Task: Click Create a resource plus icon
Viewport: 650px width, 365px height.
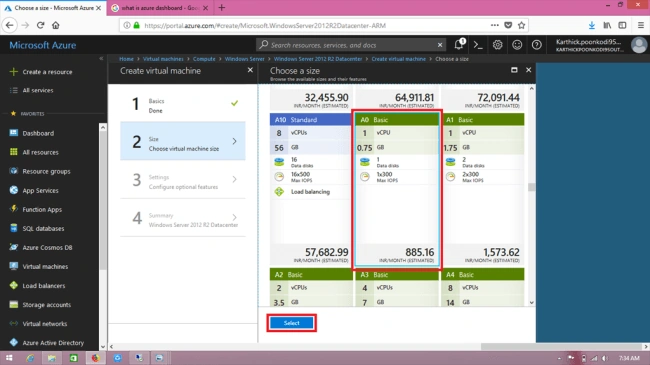Action: click(14, 72)
